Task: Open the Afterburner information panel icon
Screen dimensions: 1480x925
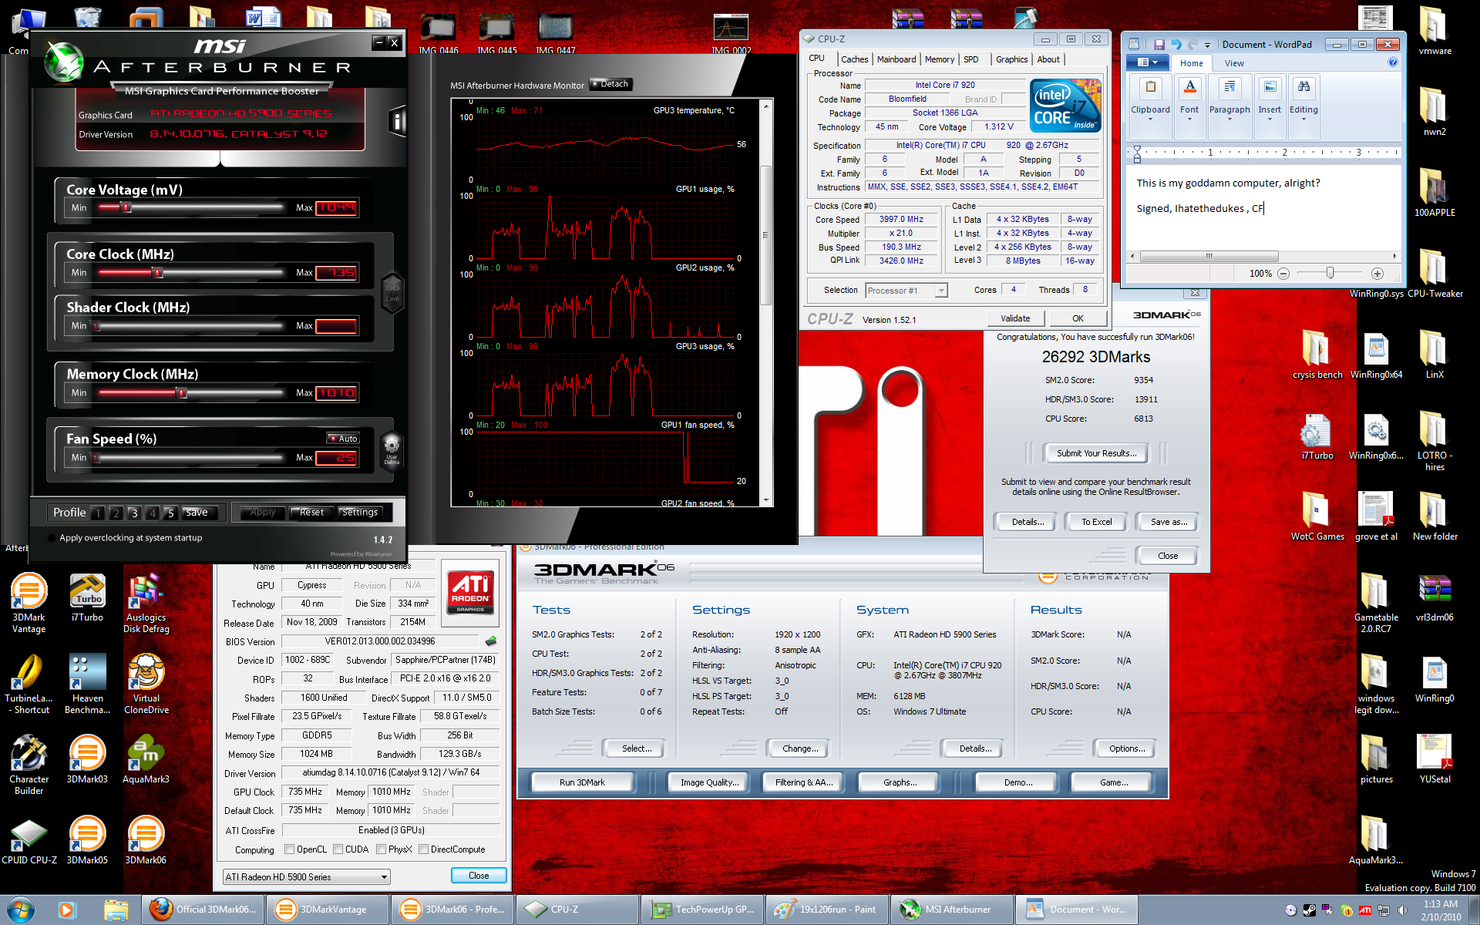Action: click(397, 121)
